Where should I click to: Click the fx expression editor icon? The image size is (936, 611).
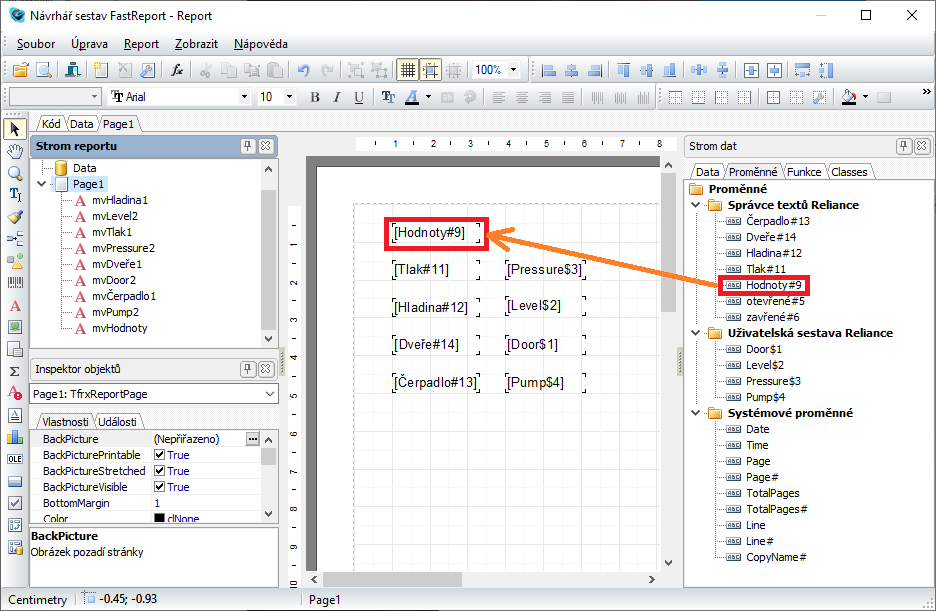[x=177, y=70]
